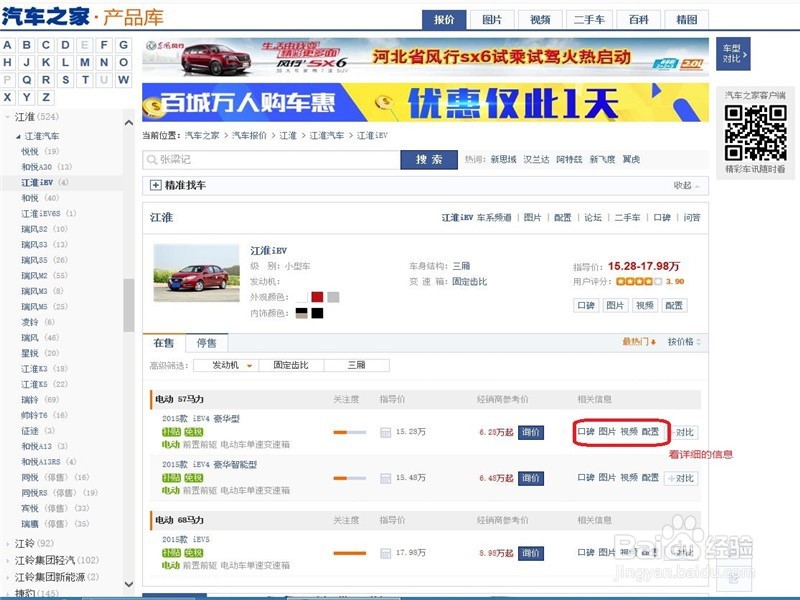
Task: Click 询价 for iEV4 豪华型
Action: click(x=531, y=433)
